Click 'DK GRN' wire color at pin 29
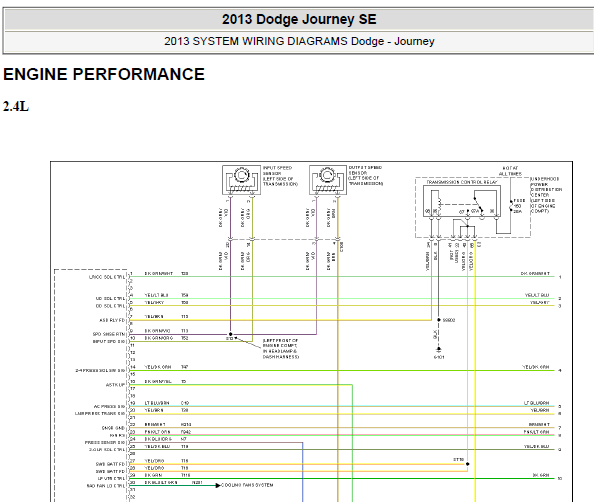 pyautogui.click(x=153, y=475)
